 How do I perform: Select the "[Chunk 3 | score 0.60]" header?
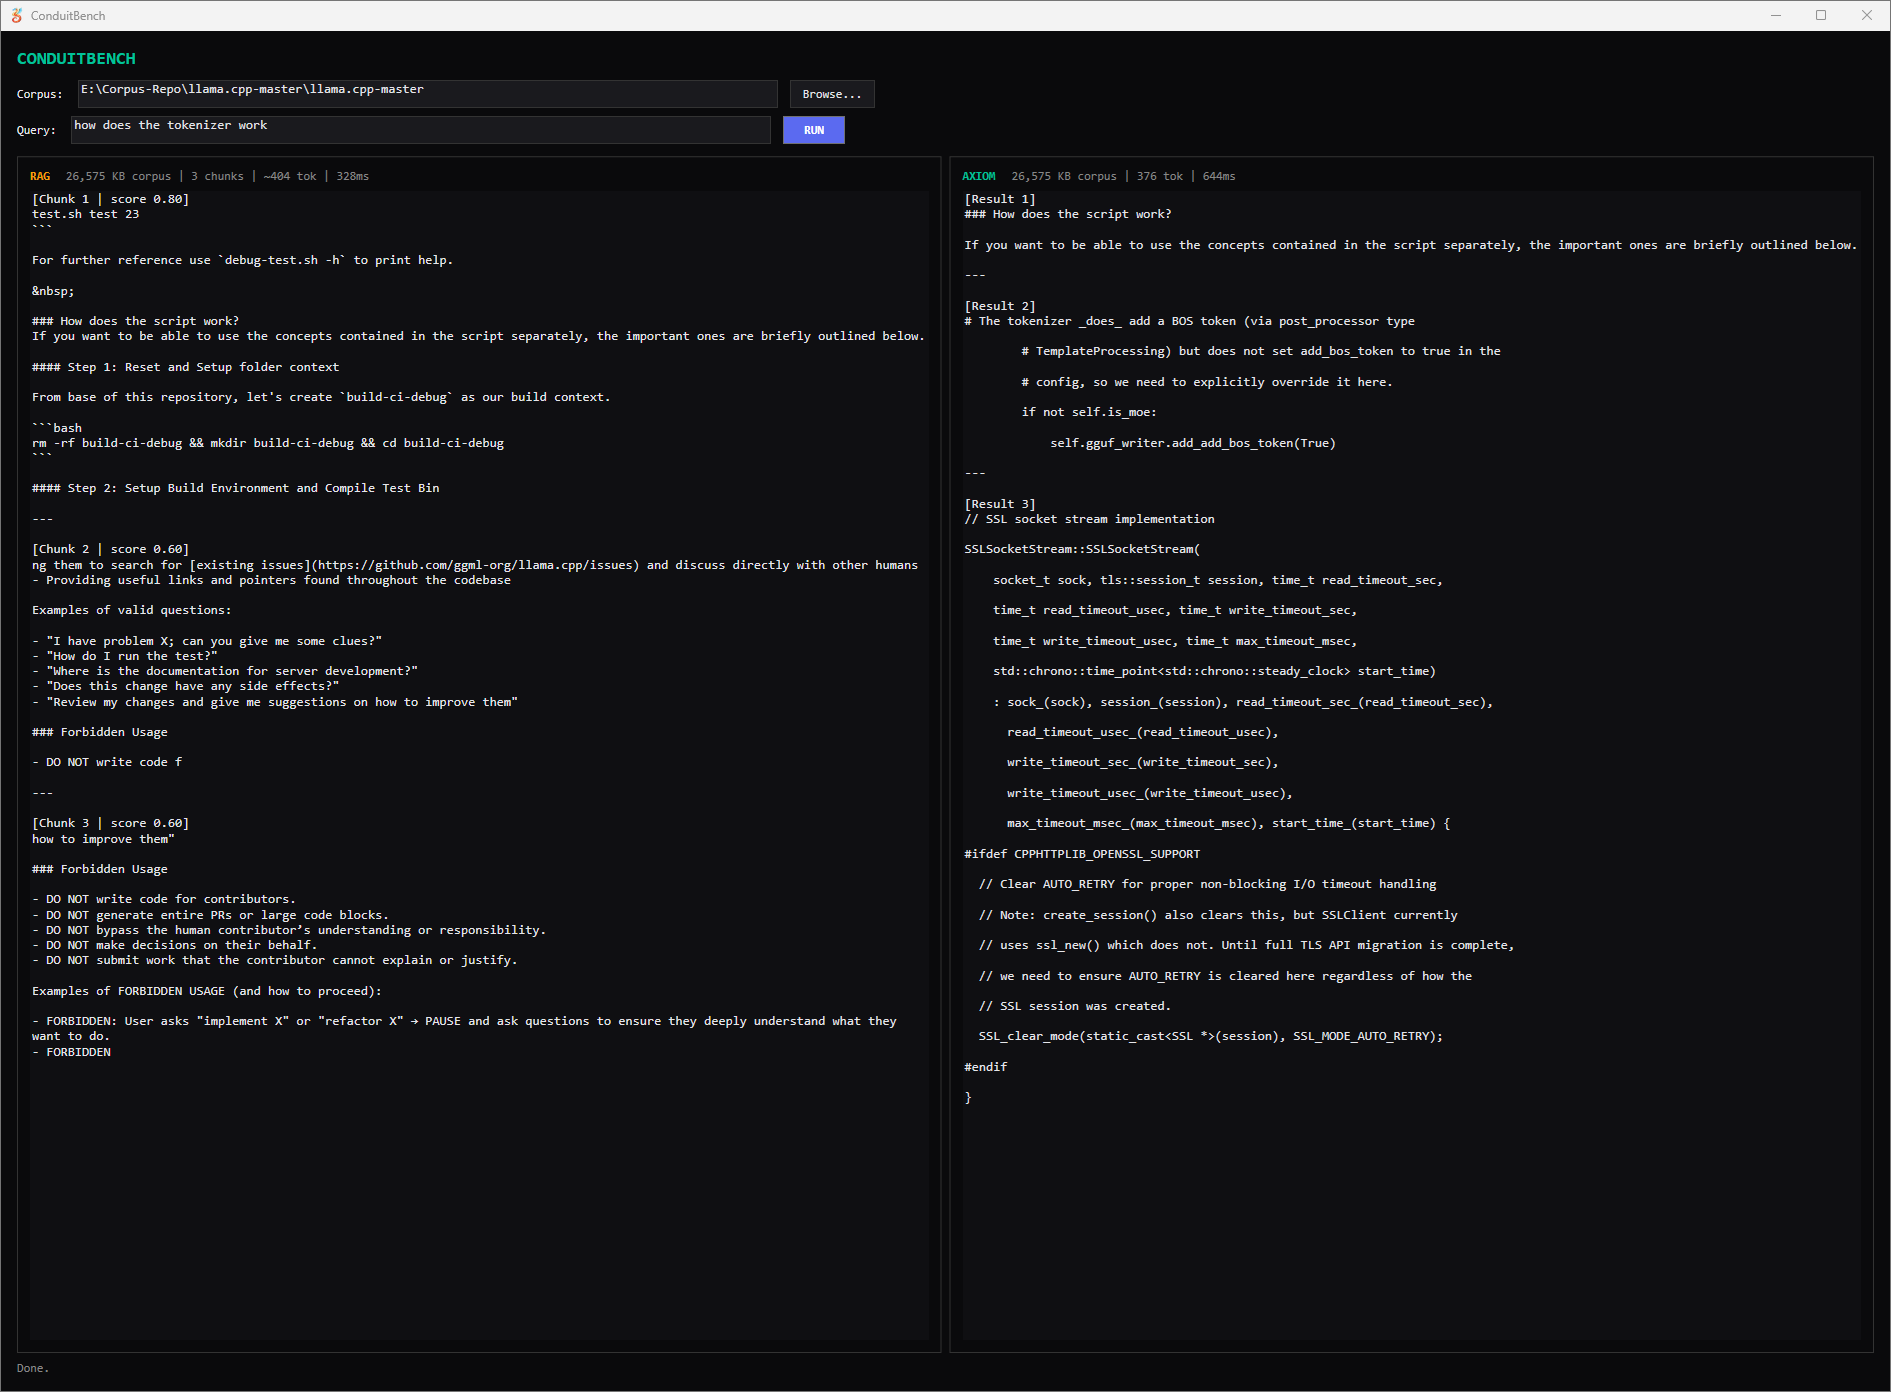pyautogui.click(x=110, y=823)
